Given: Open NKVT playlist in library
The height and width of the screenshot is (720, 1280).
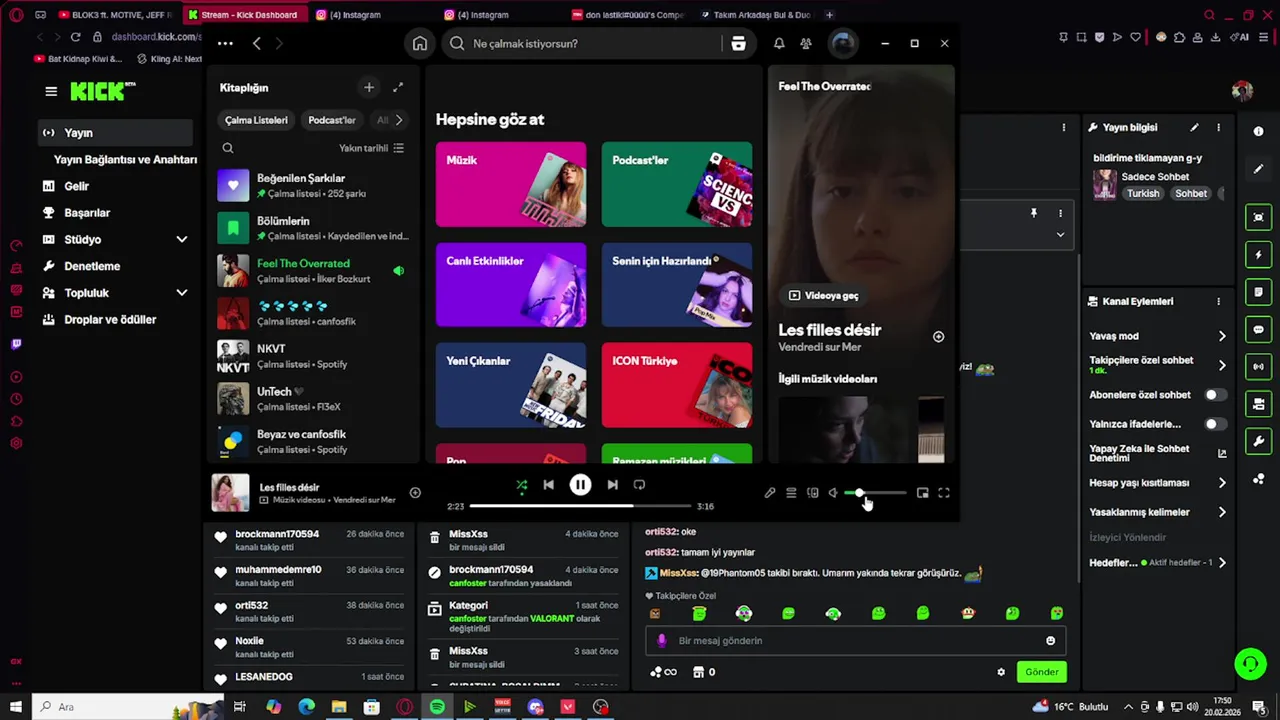Looking at the screenshot, I should coord(313,356).
